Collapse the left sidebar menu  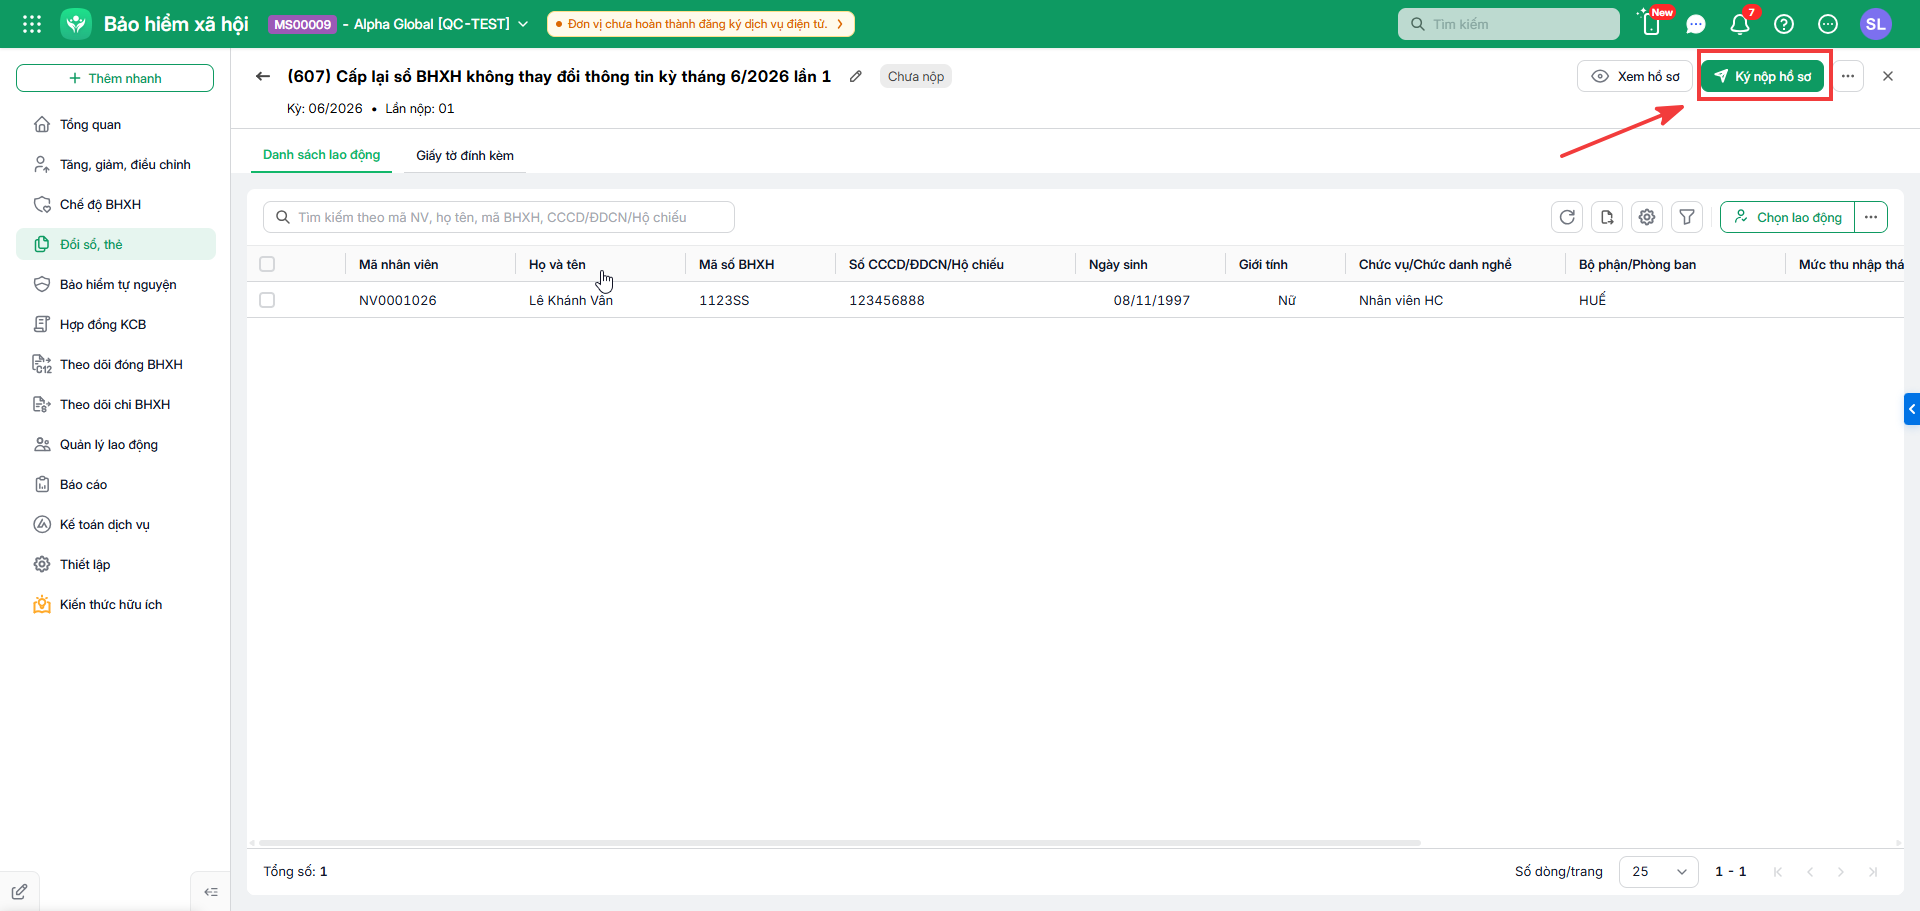(x=211, y=892)
